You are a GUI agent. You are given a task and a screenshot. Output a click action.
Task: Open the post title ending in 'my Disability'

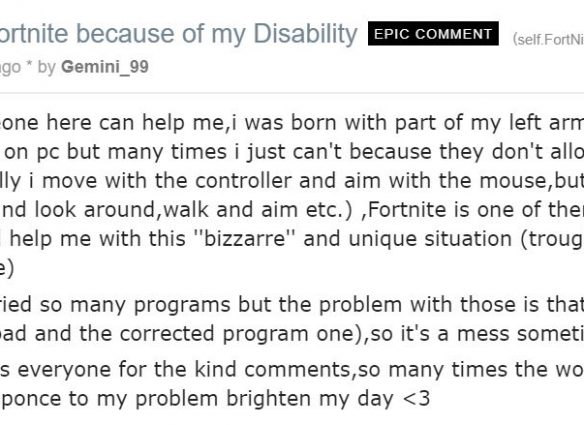pyautogui.click(x=178, y=34)
